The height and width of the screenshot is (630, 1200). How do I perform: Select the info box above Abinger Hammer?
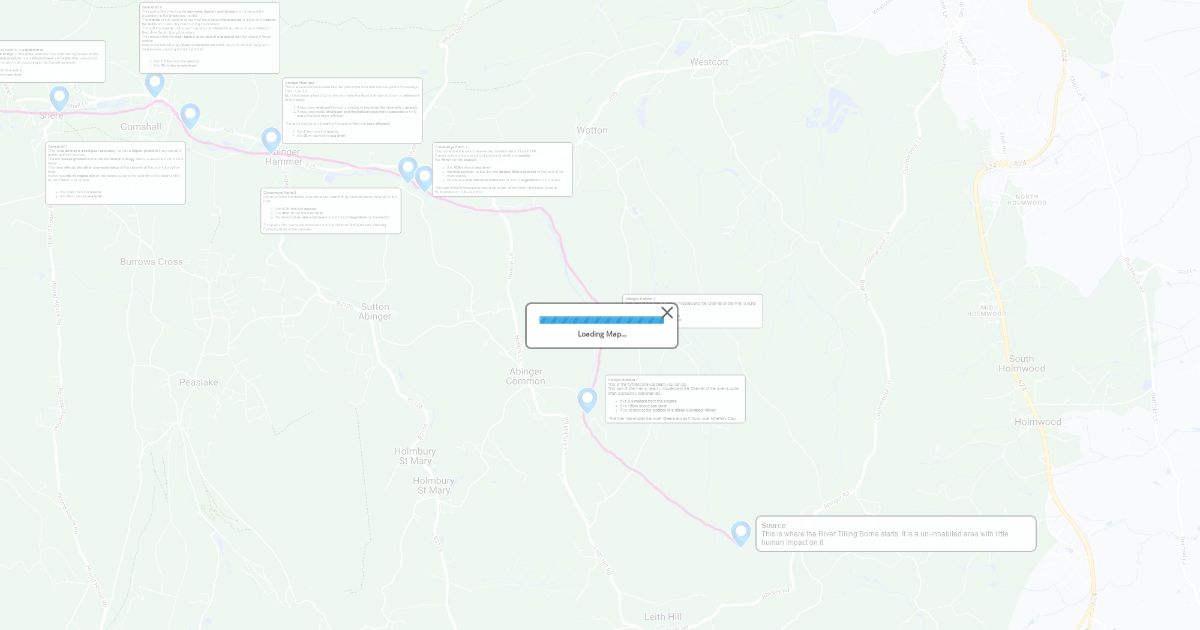[x=352, y=110]
